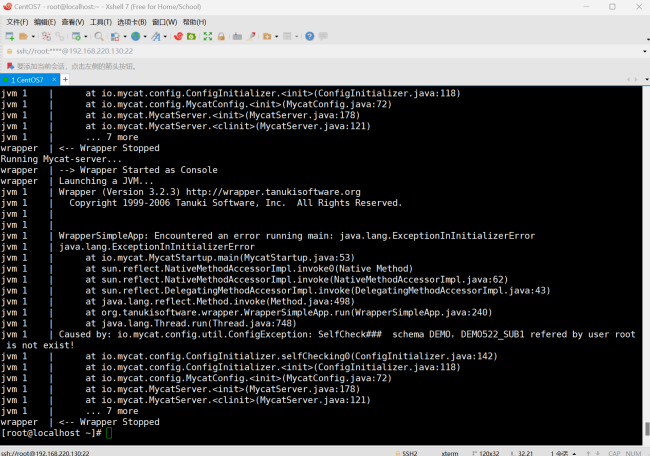Screen dimensions: 650x456
Task: Click the xterm status bar entry
Action: tap(450, 453)
